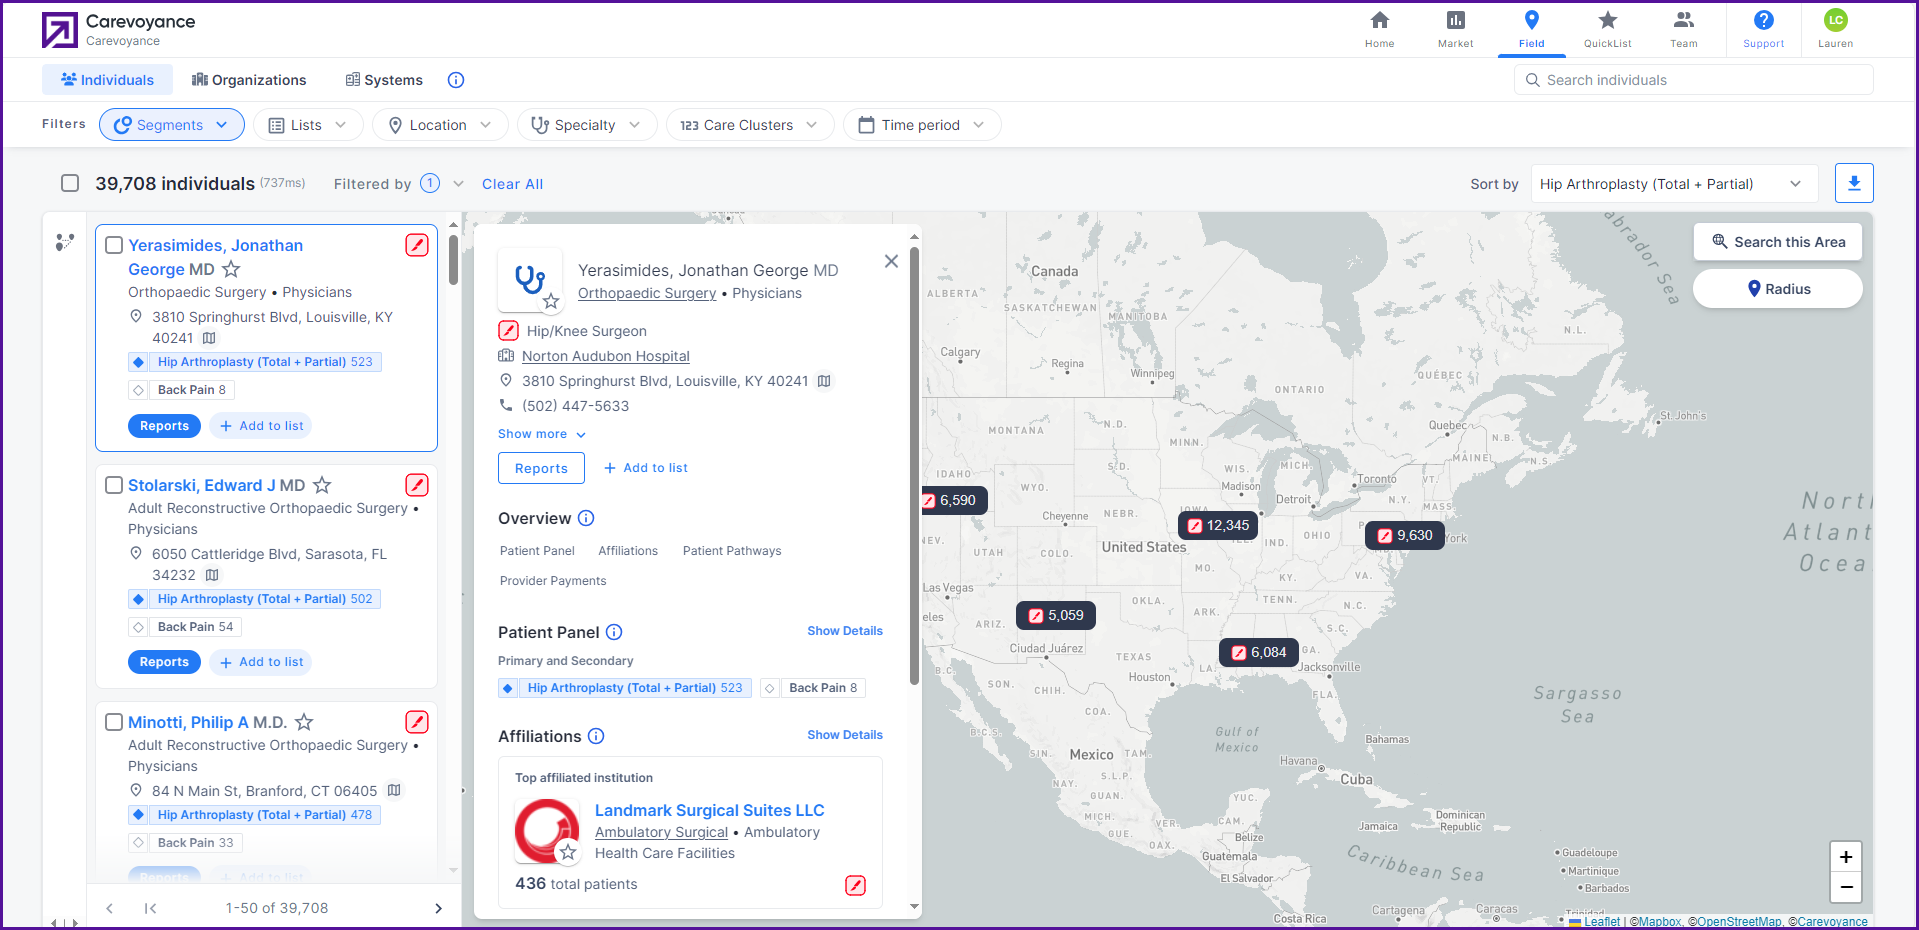Favorite Minotti, Philip A M.D. star
The image size is (1919, 930).
click(x=304, y=722)
